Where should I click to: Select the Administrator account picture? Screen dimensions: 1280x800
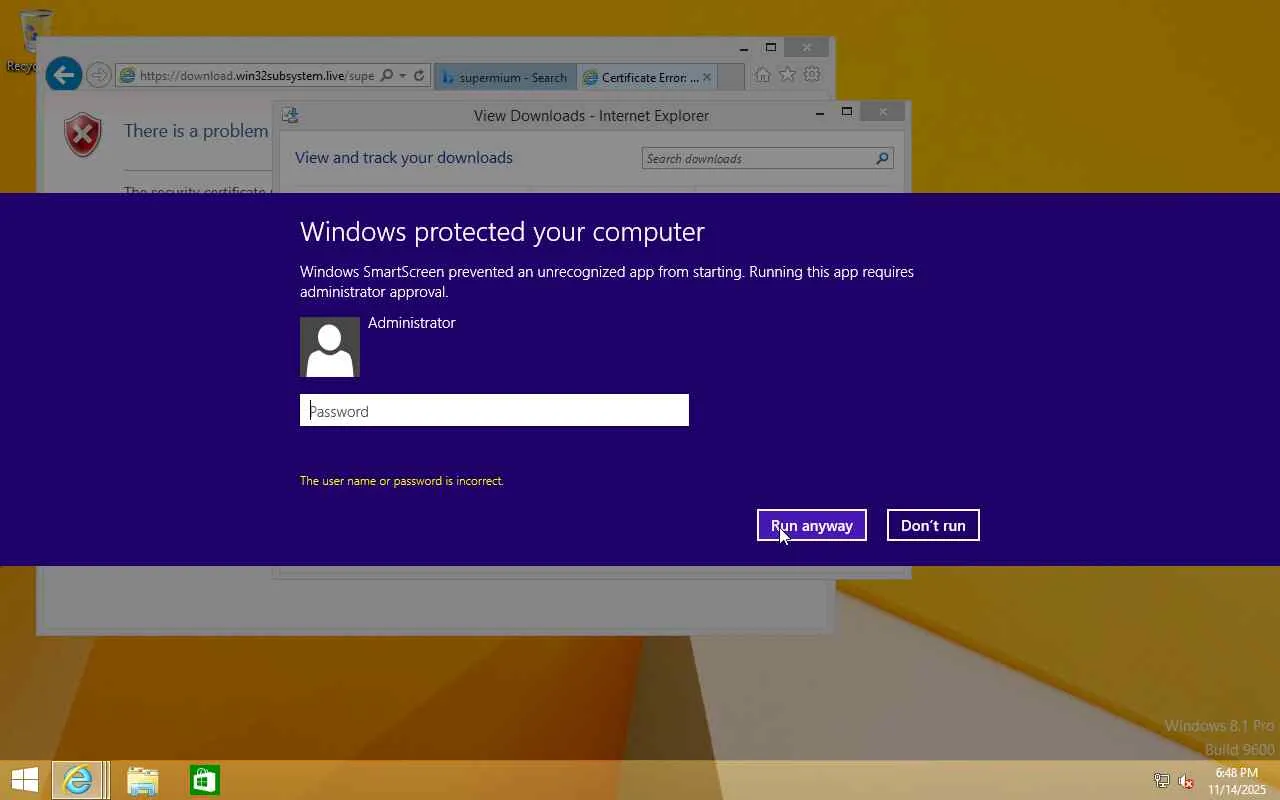(x=330, y=347)
